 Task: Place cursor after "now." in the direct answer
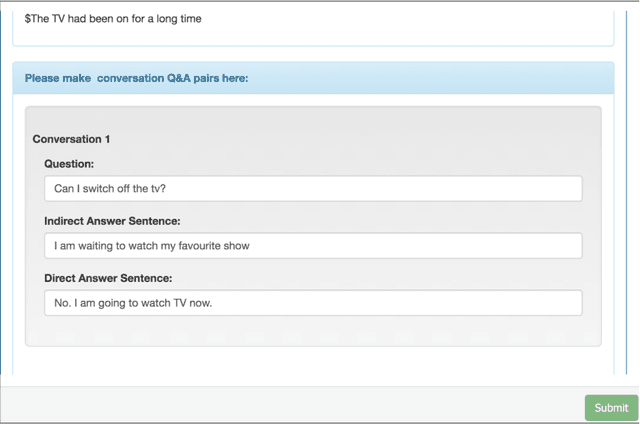click(x=214, y=303)
